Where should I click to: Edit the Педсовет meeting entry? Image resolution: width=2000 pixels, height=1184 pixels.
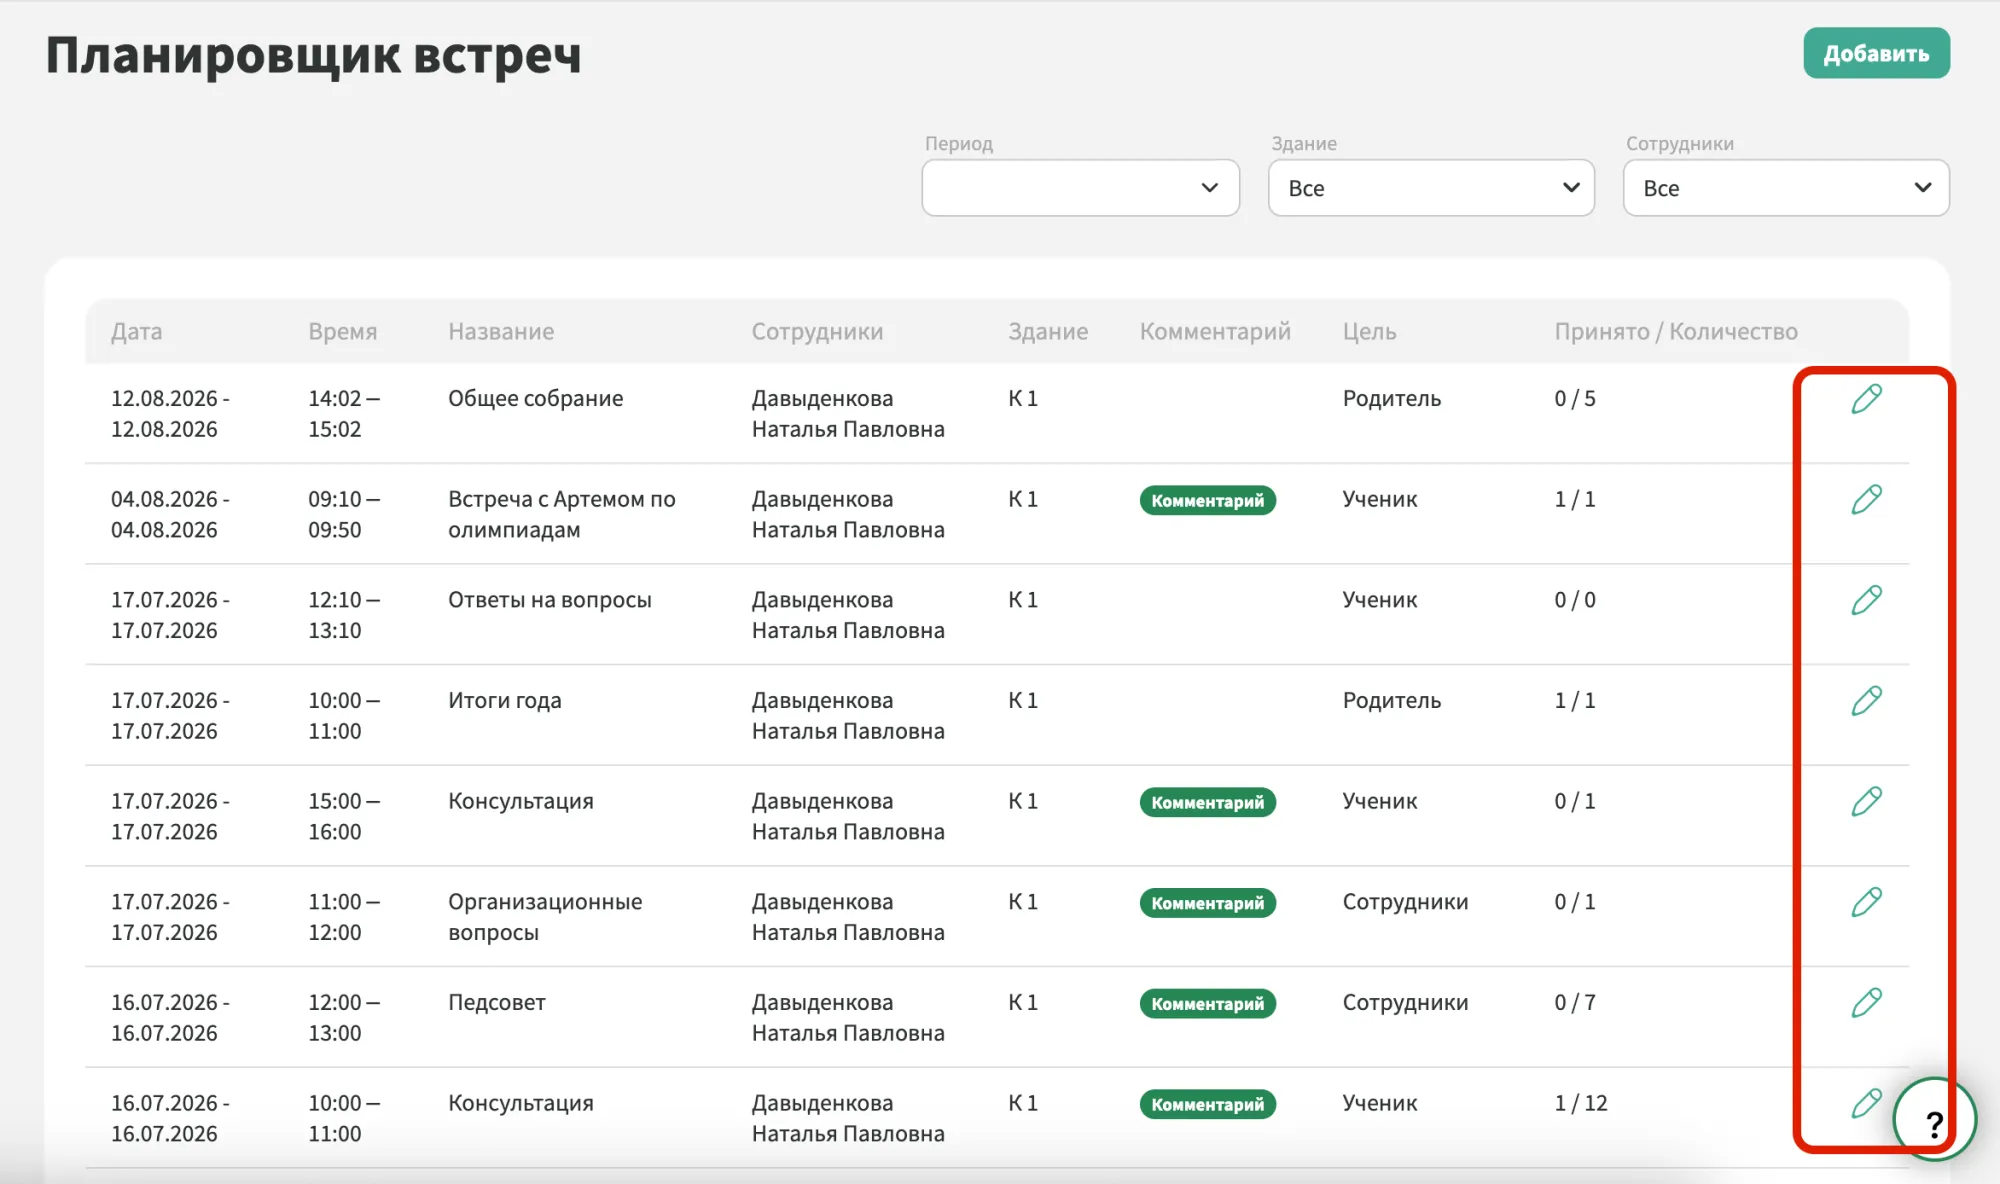(x=1866, y=1002)
